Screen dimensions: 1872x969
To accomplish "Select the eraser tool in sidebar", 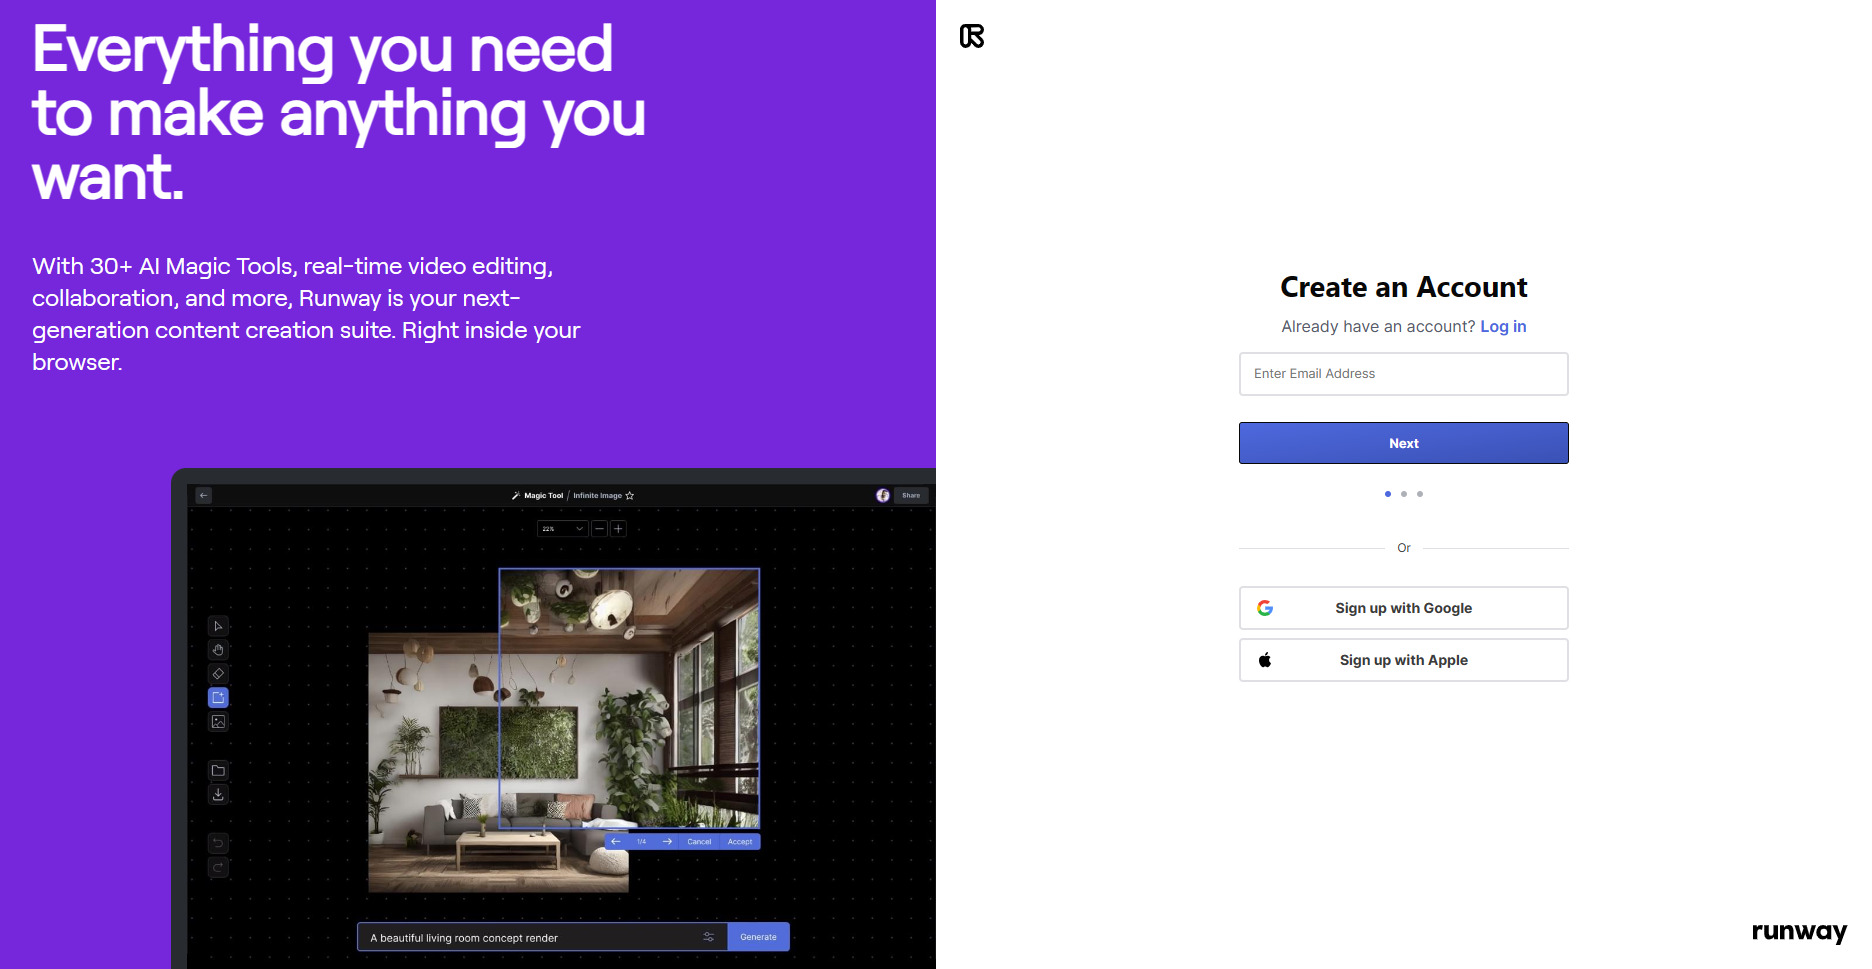I will click(218, 674).
